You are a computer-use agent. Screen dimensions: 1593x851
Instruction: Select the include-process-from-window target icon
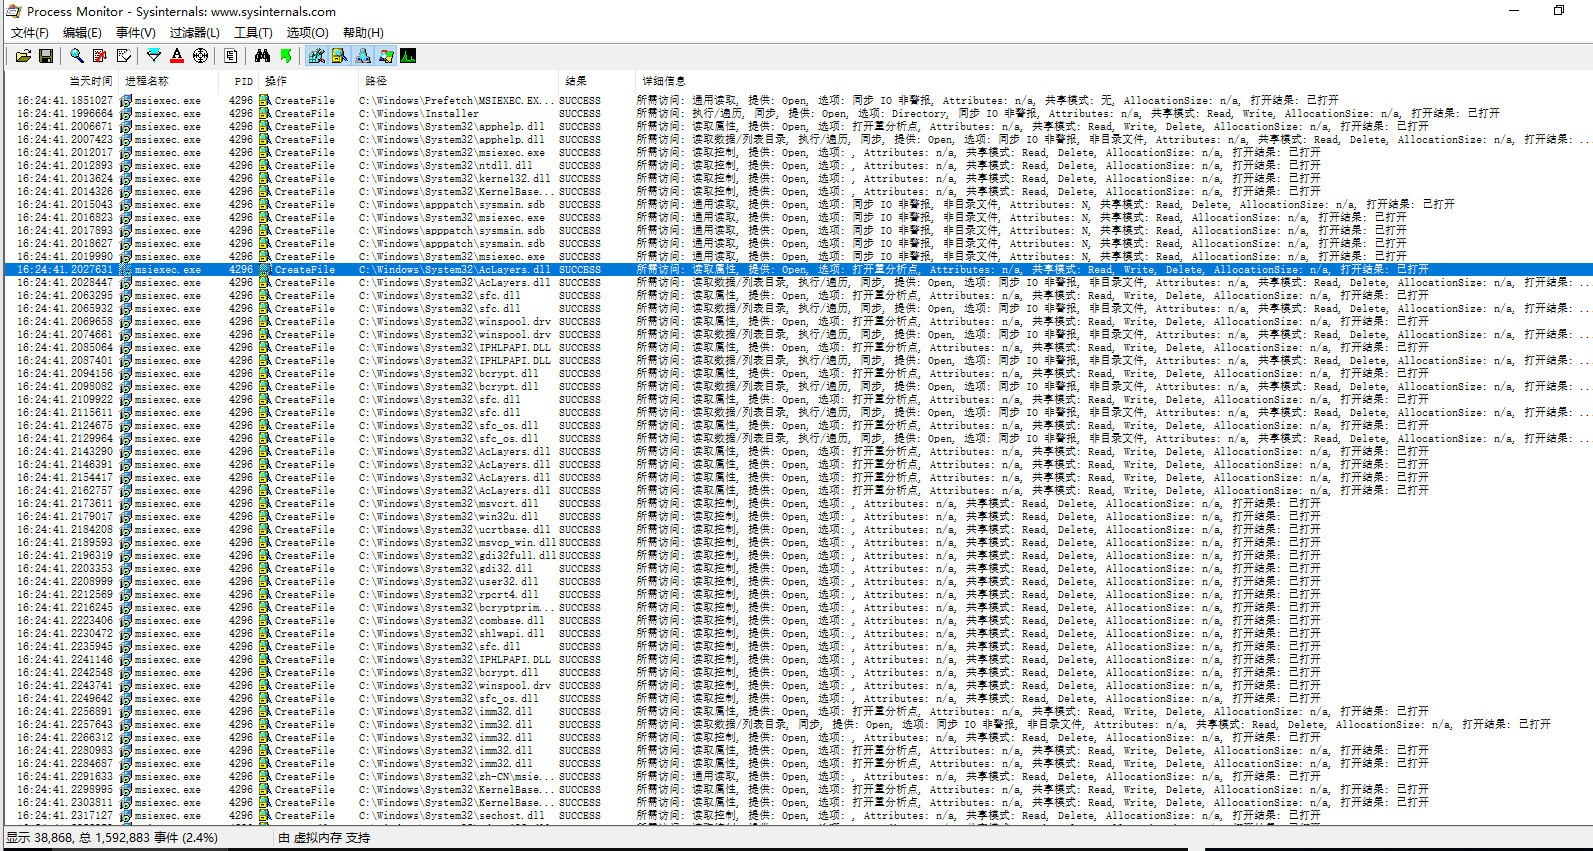(201, 56)
